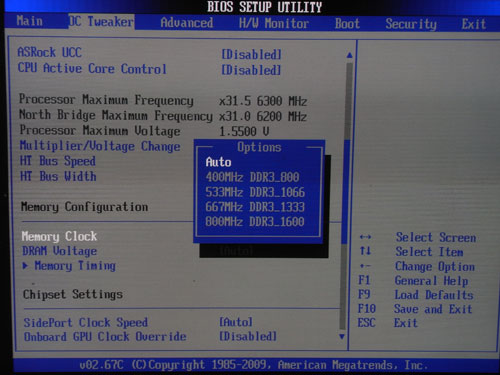Select the OC Tweaker tab
The width and height of the screenshot is (500, 375).
pos(101,22)
